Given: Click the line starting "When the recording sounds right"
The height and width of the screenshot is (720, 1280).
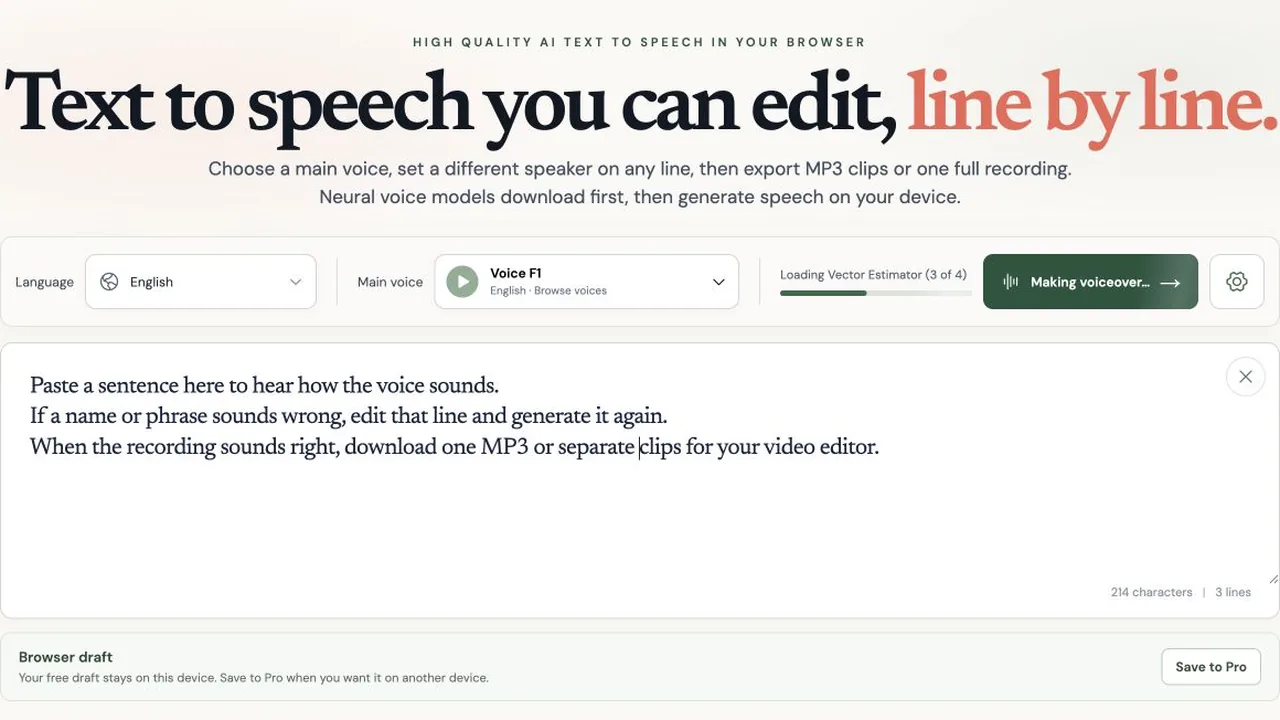Looking at the screenshot, I should click(x=454, y=446).
